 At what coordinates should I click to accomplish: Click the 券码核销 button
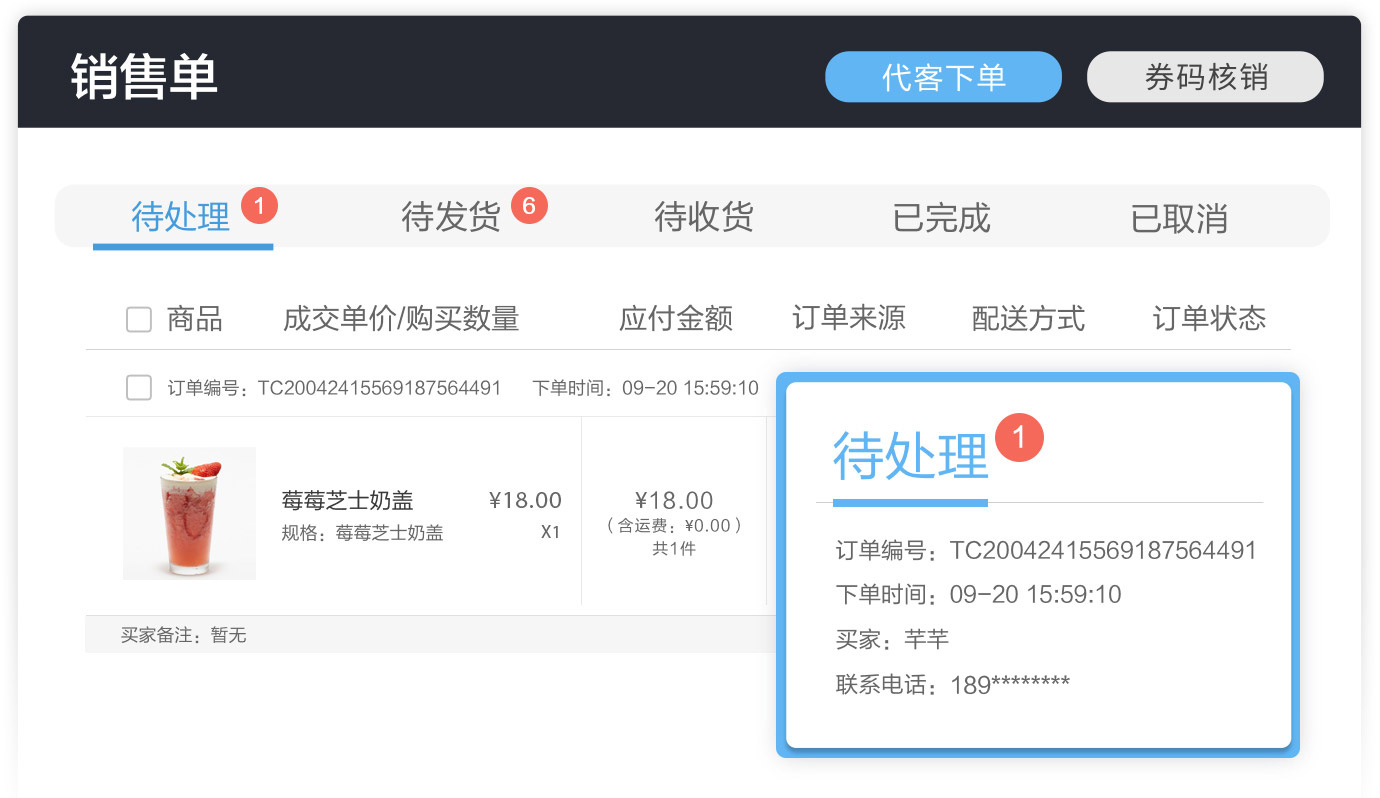(x=1204, y=76)
